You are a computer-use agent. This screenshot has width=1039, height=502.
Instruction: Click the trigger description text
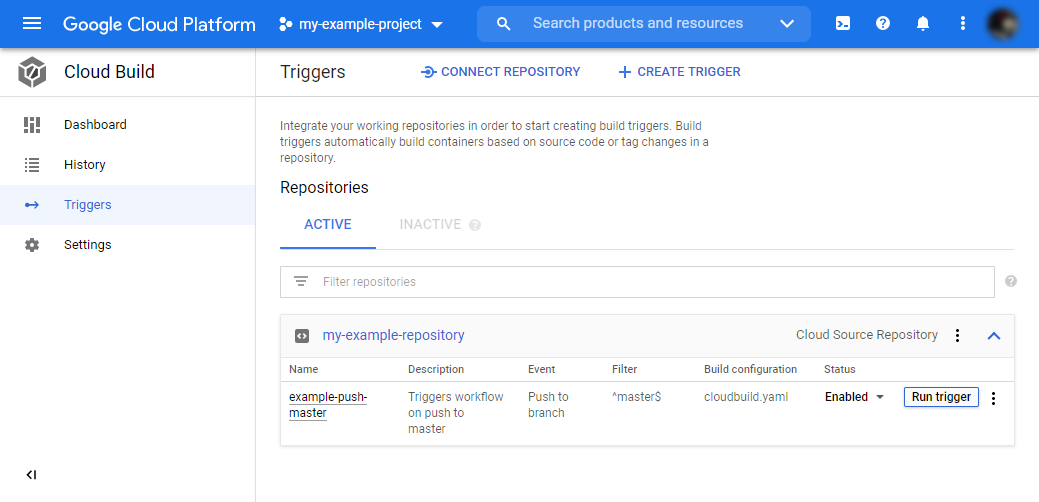[456, 413]
